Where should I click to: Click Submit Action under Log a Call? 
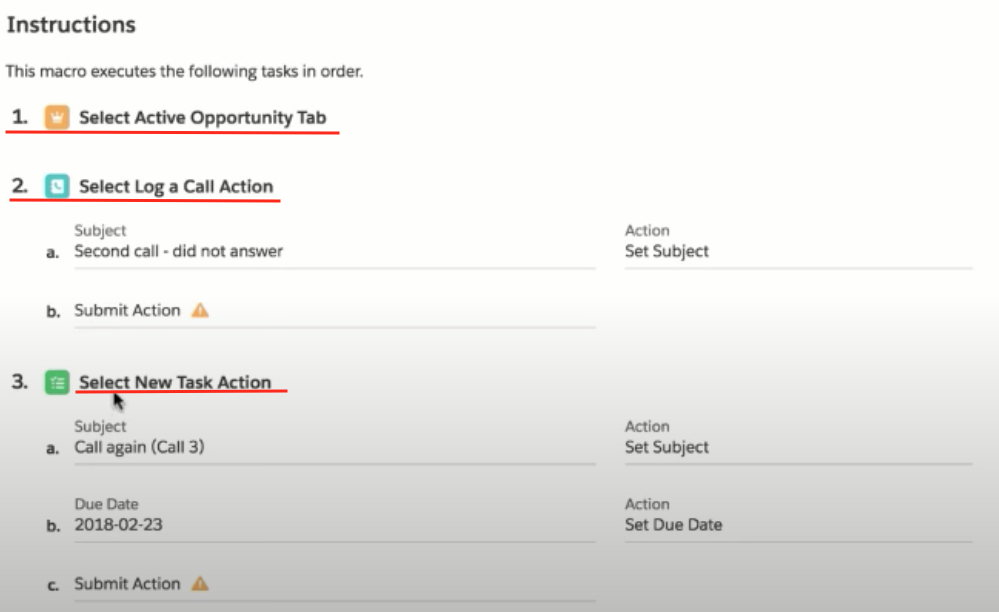pos(127,310)
